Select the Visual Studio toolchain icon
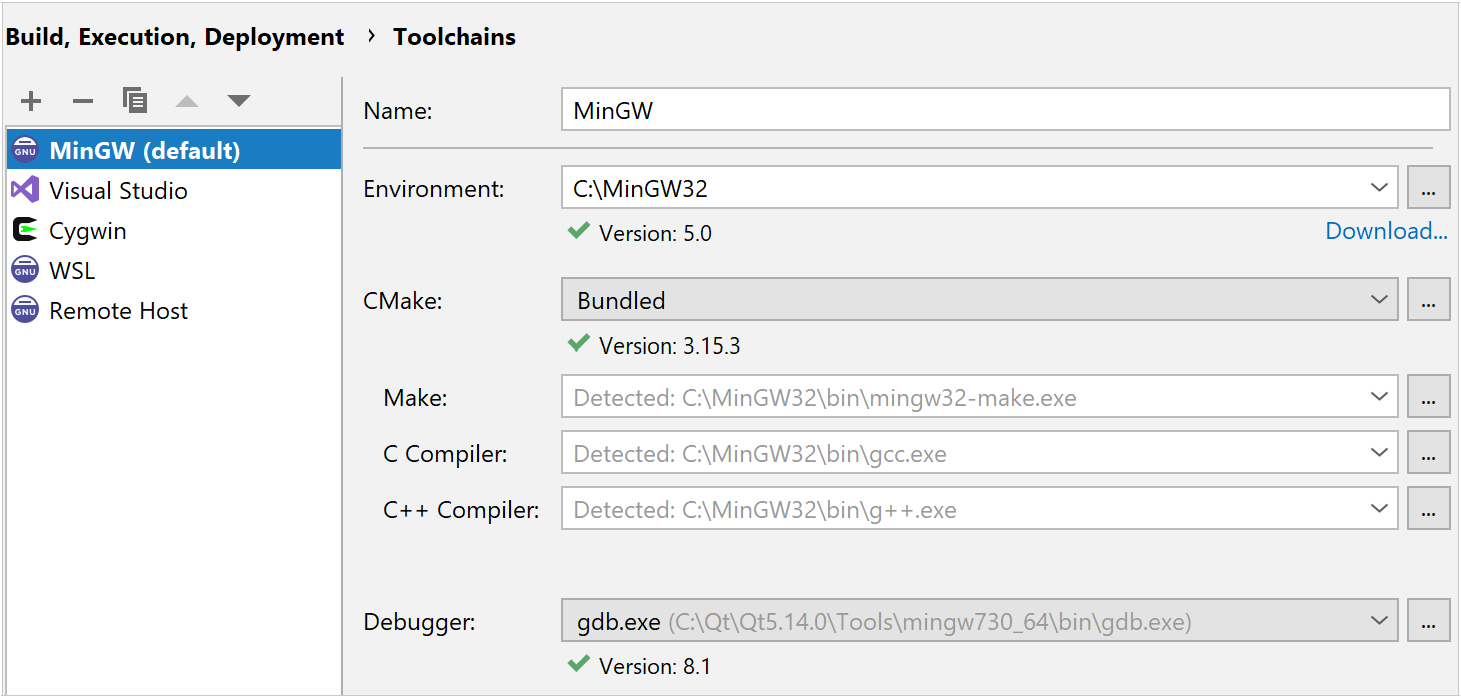This screenshot has height=698, width=1461. (x=24, y=189)
